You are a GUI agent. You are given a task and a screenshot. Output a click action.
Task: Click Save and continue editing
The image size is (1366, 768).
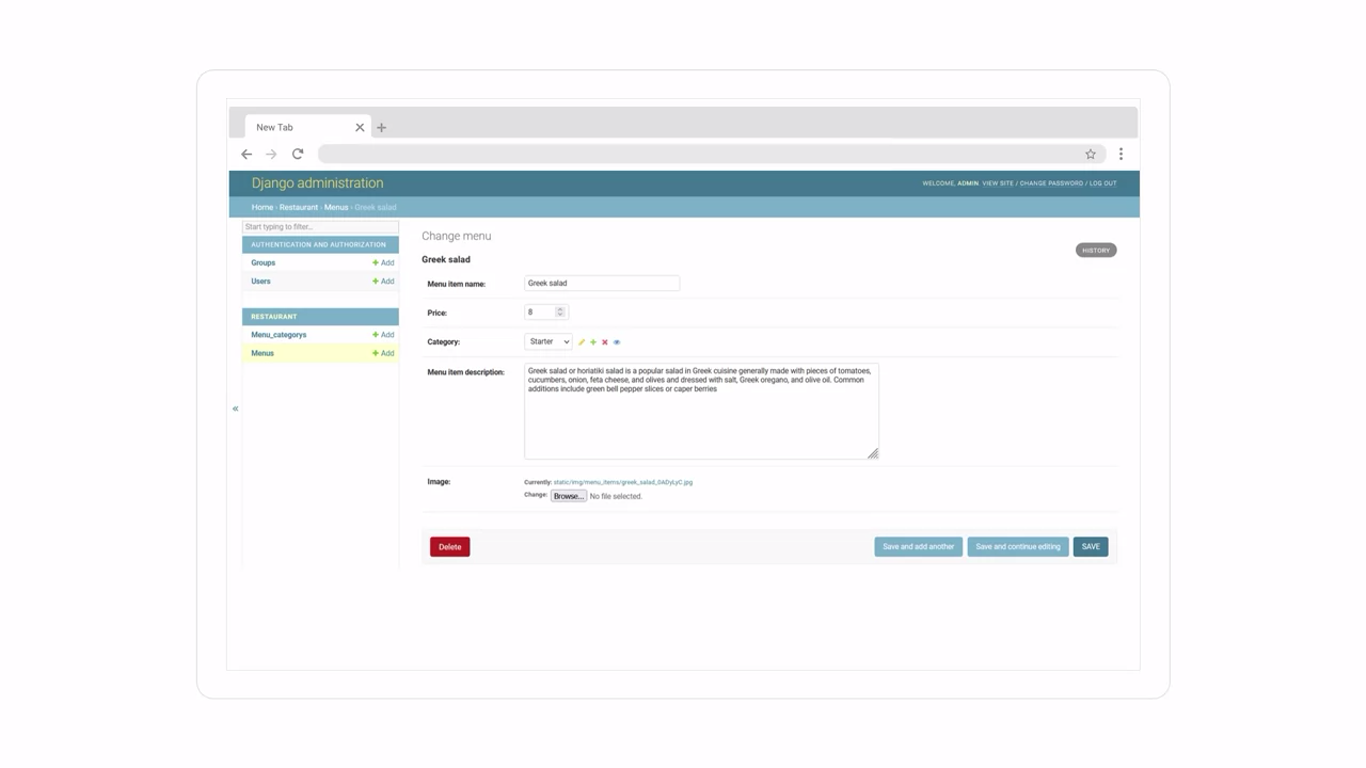coord(1017,547)
